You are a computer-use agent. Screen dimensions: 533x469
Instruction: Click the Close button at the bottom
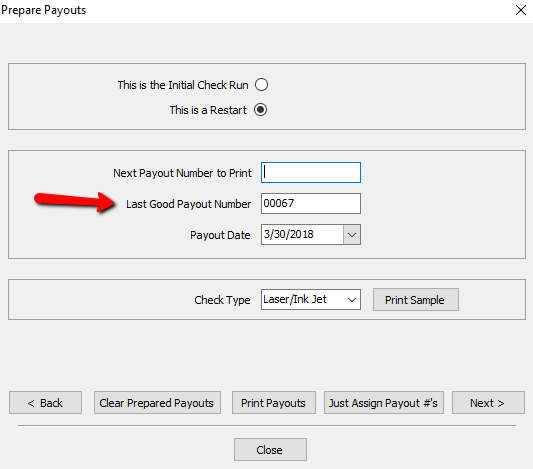[x=270, y=450]
